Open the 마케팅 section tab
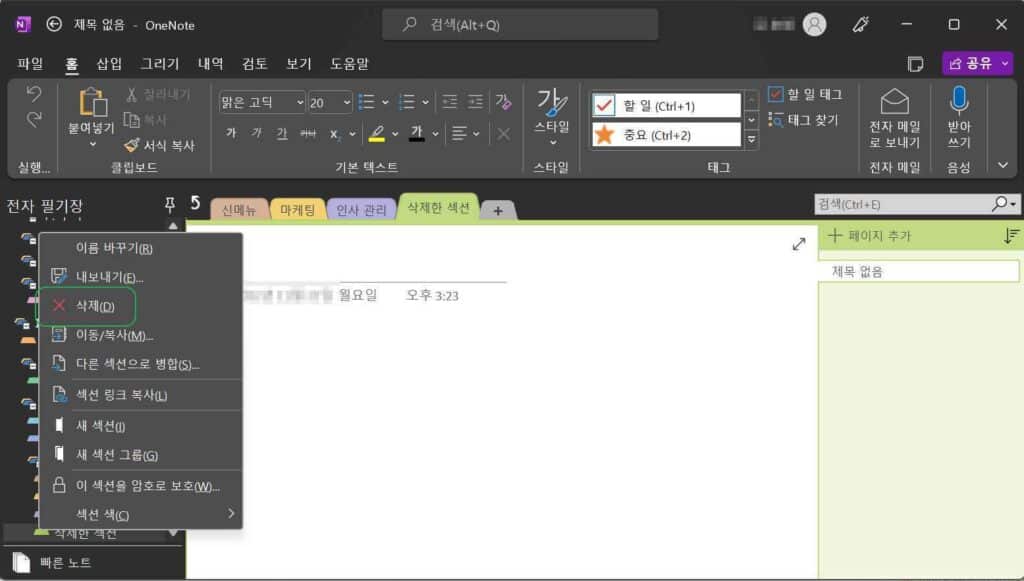This screenshot has height=581, width=1024. point(297,210)
